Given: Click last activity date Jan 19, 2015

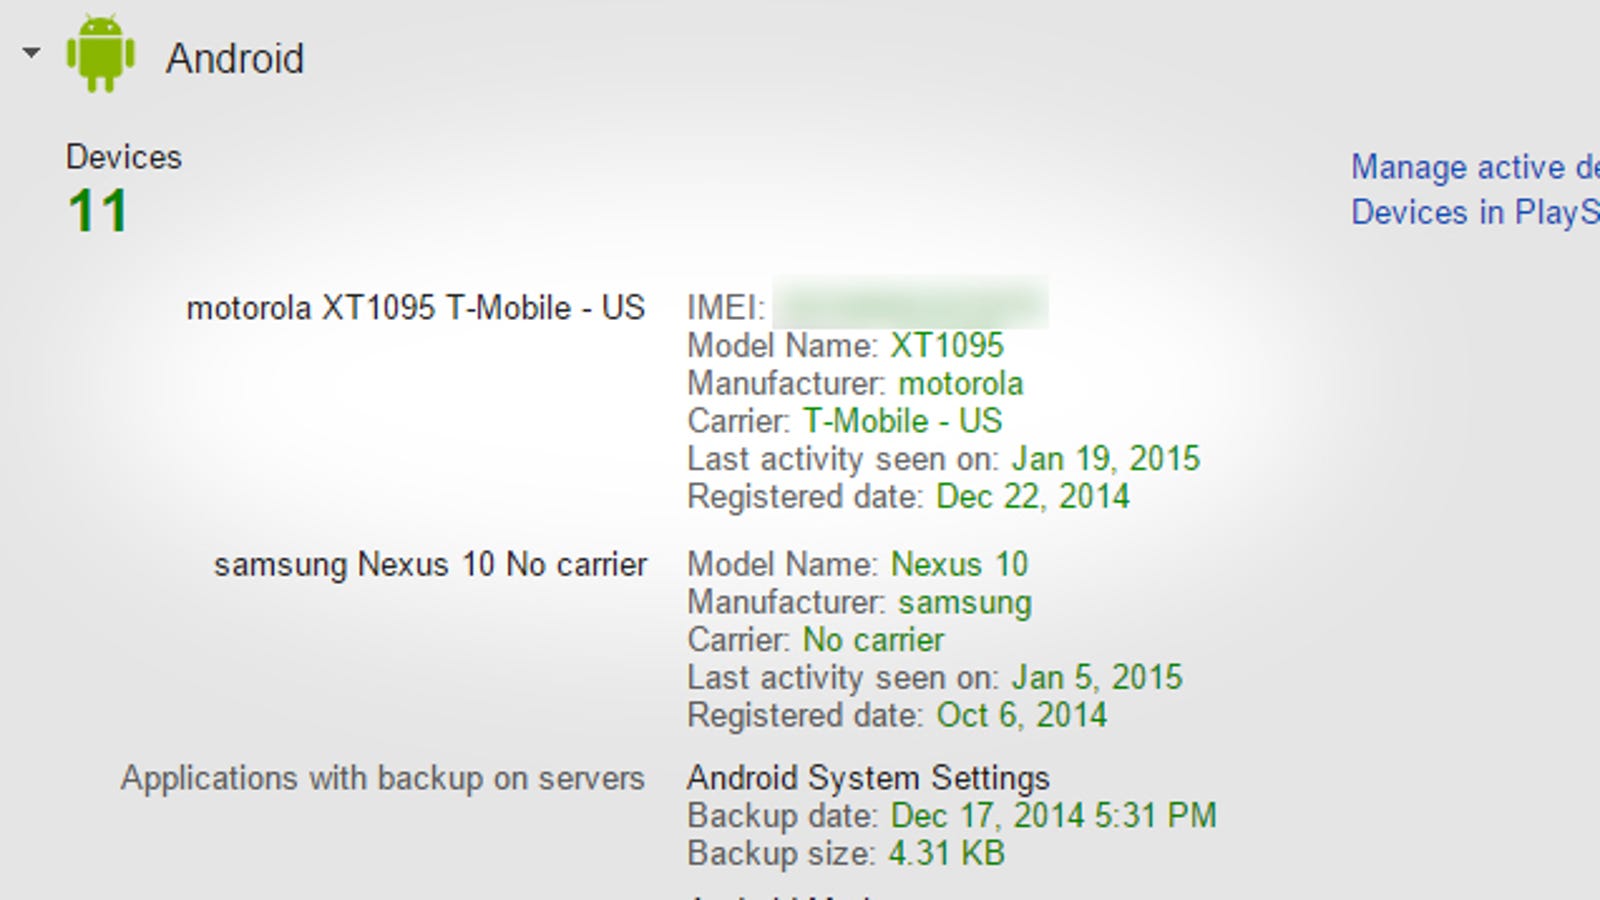Looking at the screenshot, I should click(x=1105, y=459).
